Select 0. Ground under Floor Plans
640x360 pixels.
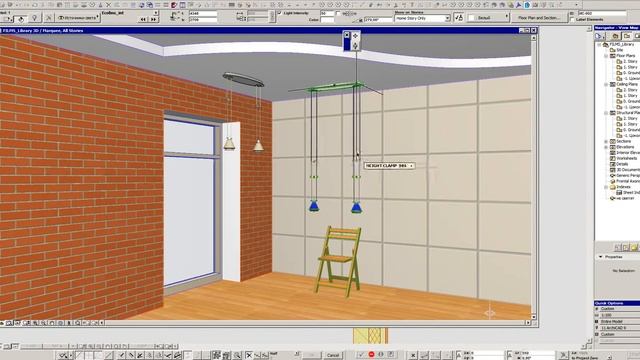[631, 73]
